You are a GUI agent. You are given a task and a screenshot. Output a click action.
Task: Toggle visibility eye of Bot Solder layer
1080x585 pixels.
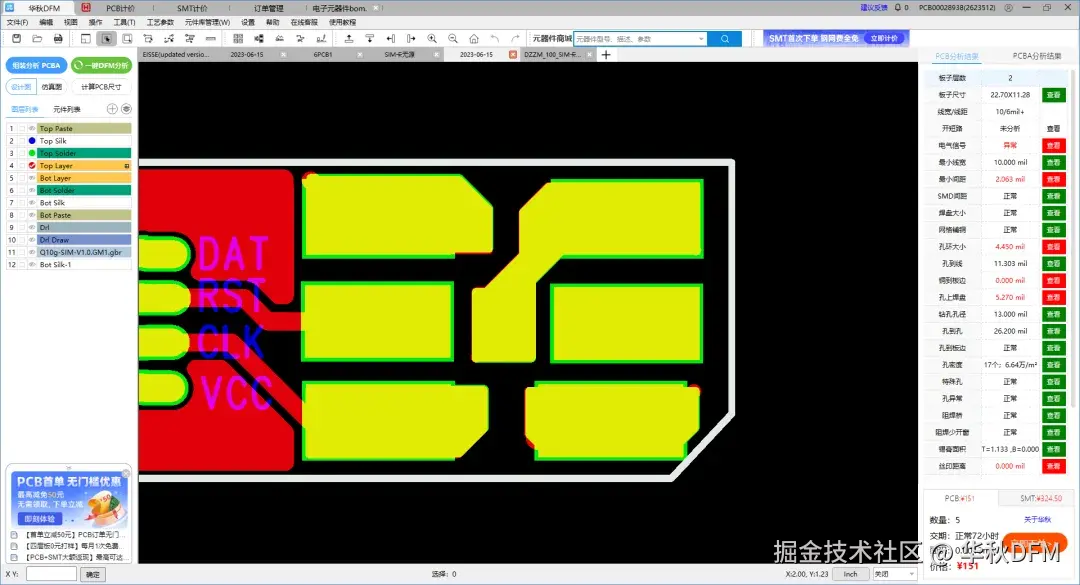click(x=32, y=190)
